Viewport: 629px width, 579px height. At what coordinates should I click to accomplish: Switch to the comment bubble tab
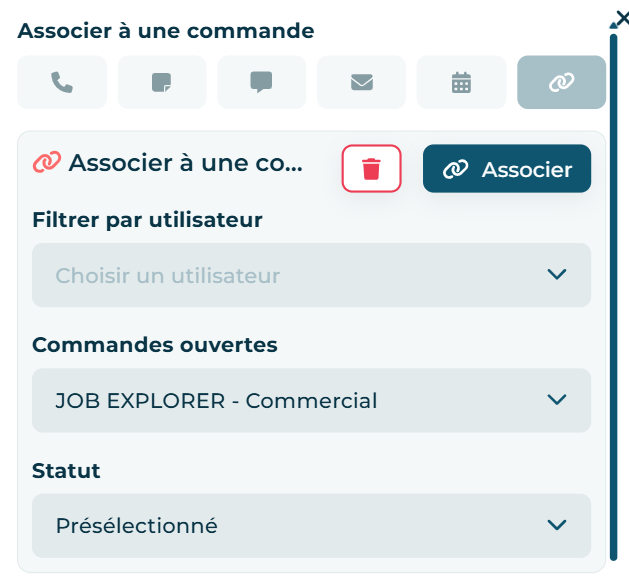261,82
